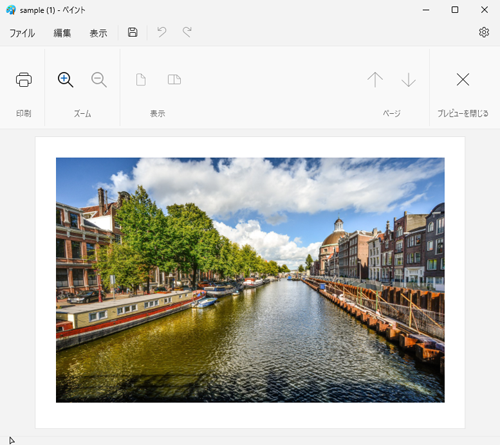The image size is (500, 445).
Task: Go to next page with down arrow
Action: (409, 80)
